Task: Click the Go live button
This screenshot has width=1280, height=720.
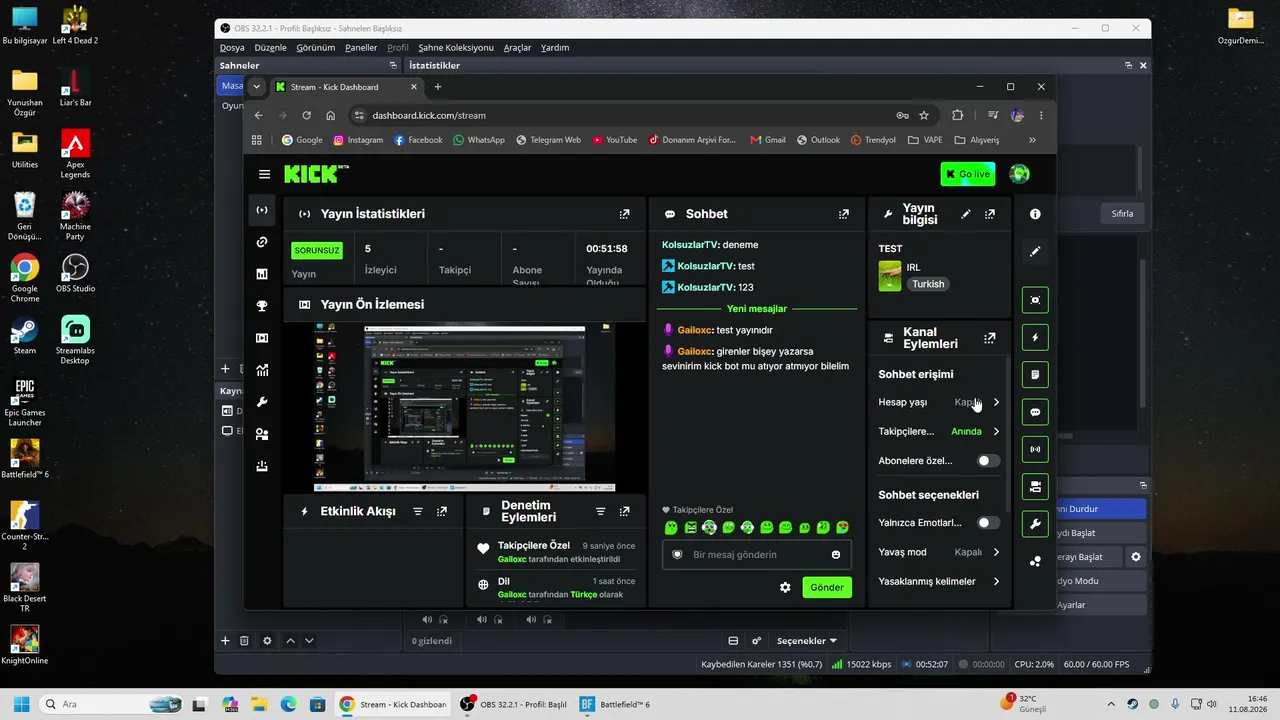Action: (968, 174)
